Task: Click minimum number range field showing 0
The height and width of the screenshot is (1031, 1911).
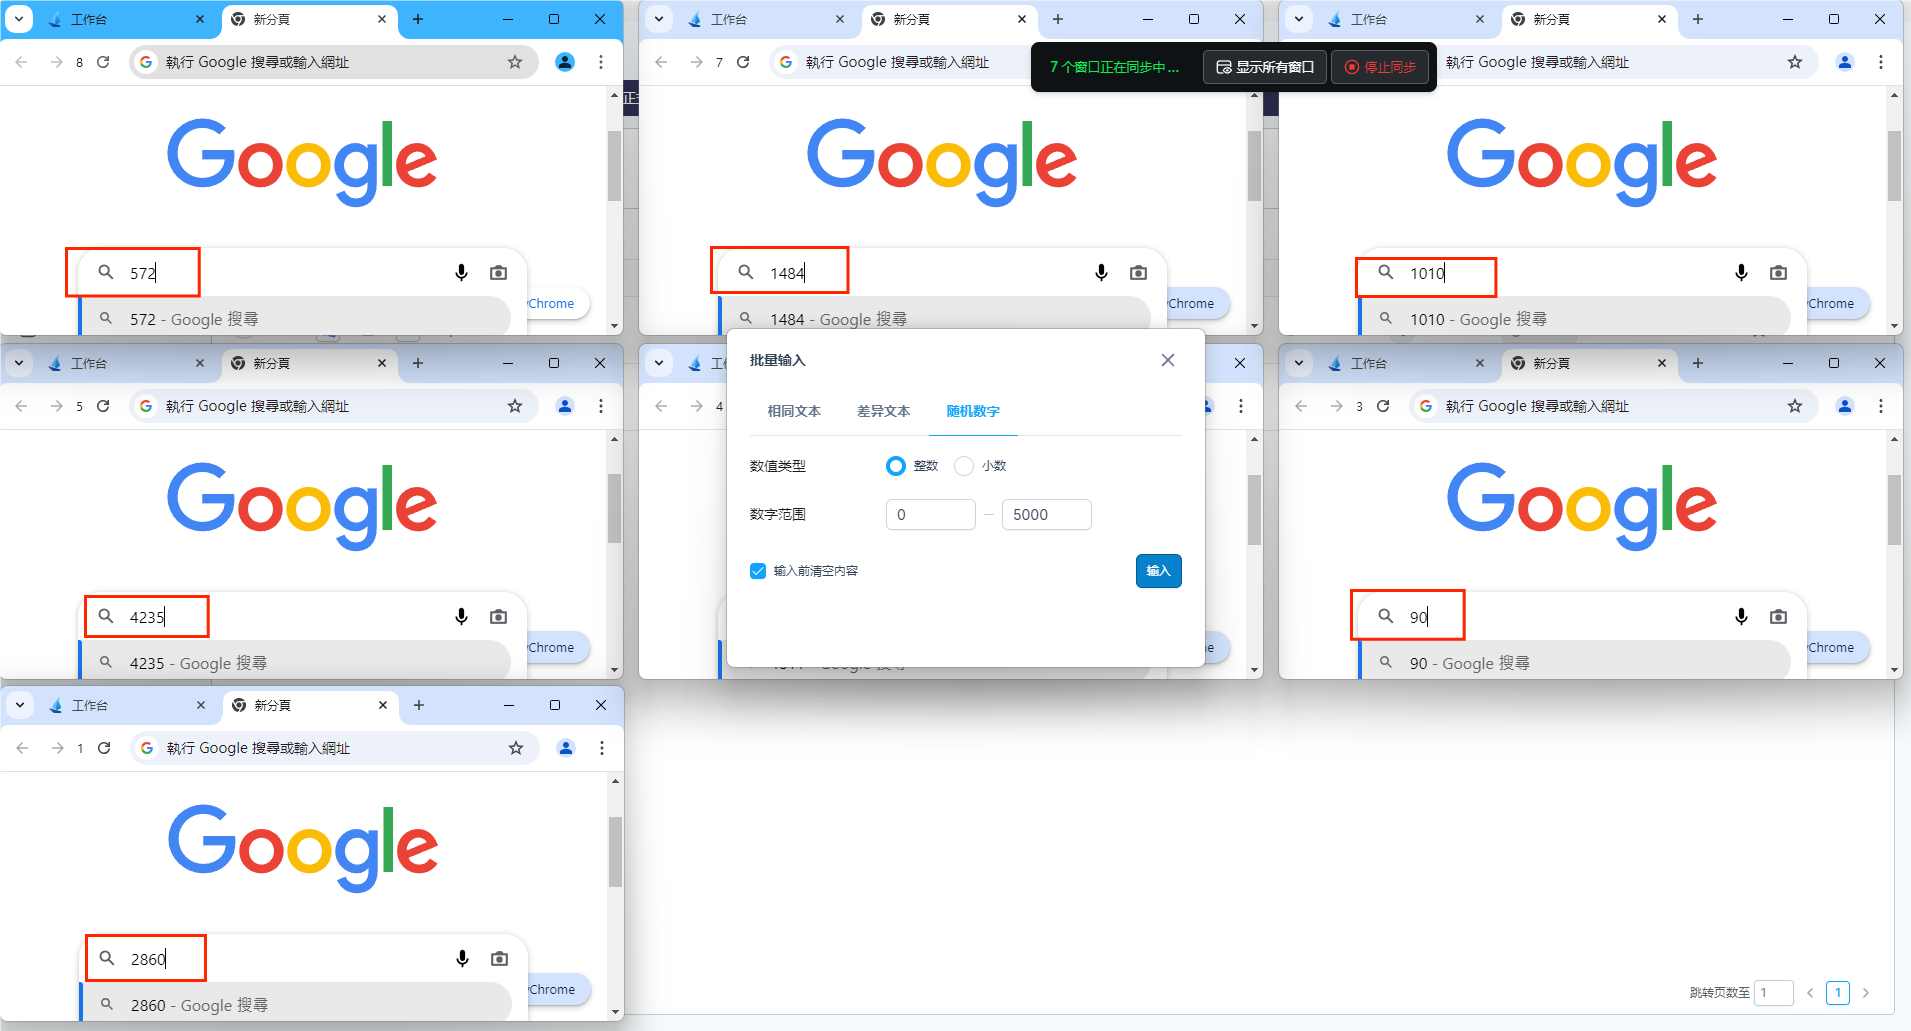Action: point(930,514)
